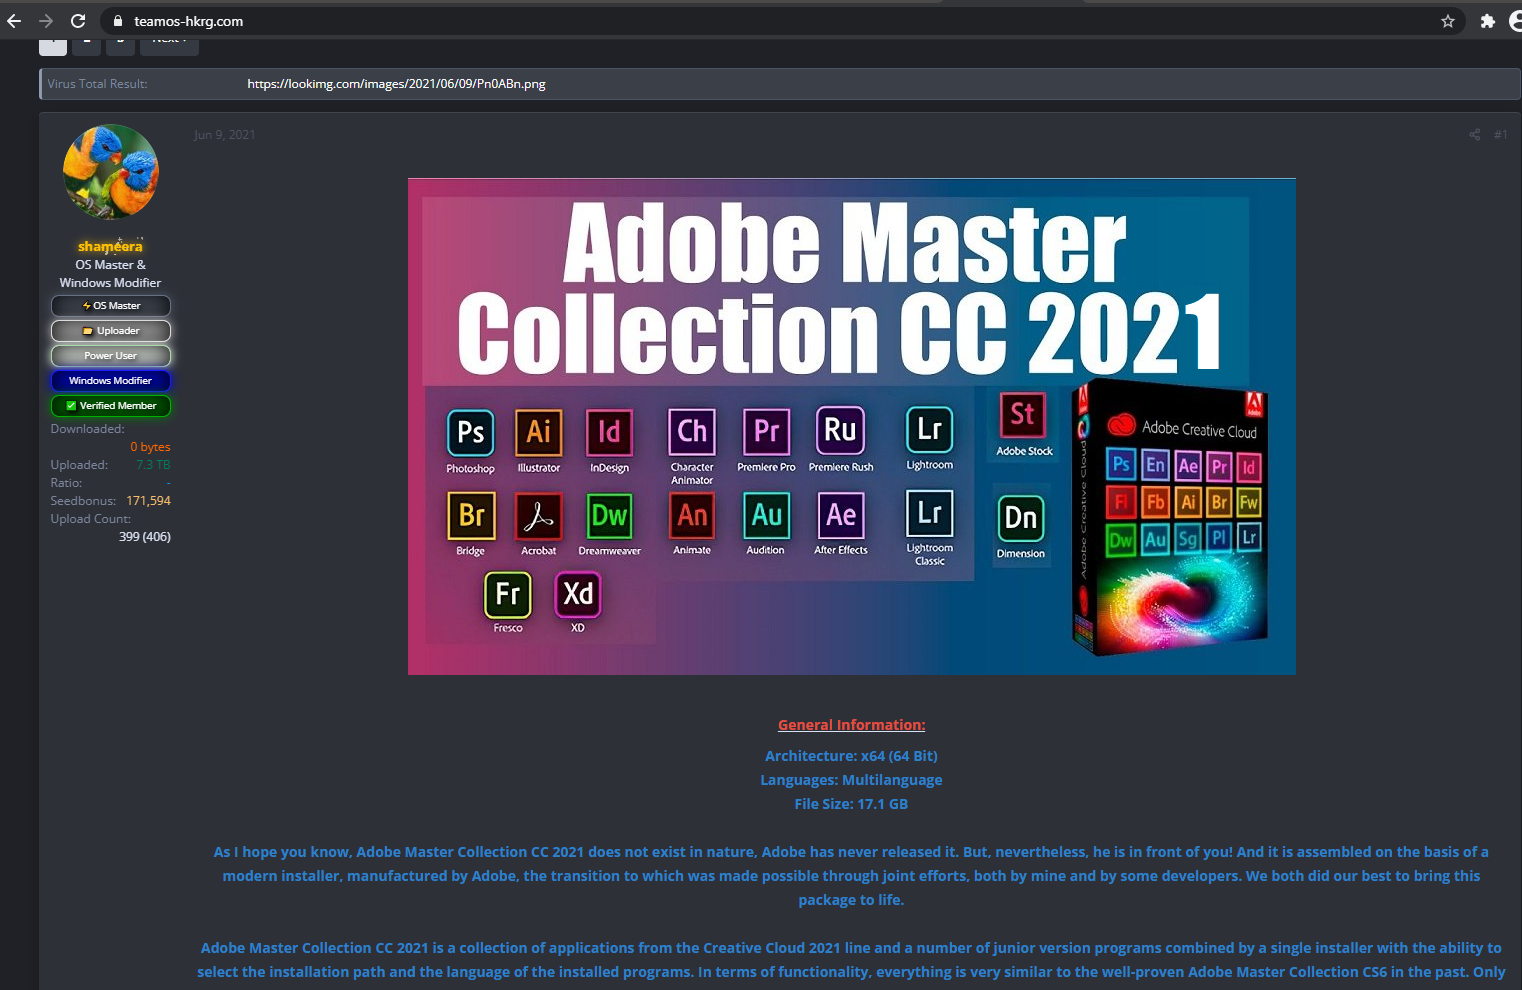Click the Windows Modifier badge
Viewport: 1522px width, 990px height.
click(x=111, y=381)
